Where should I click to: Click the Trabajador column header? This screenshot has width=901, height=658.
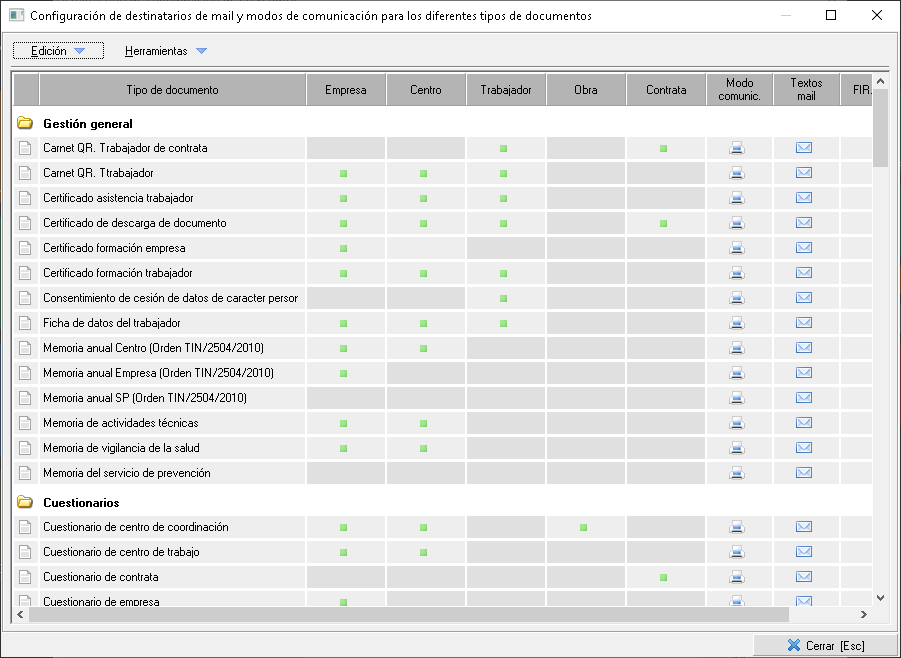point(506,90)
